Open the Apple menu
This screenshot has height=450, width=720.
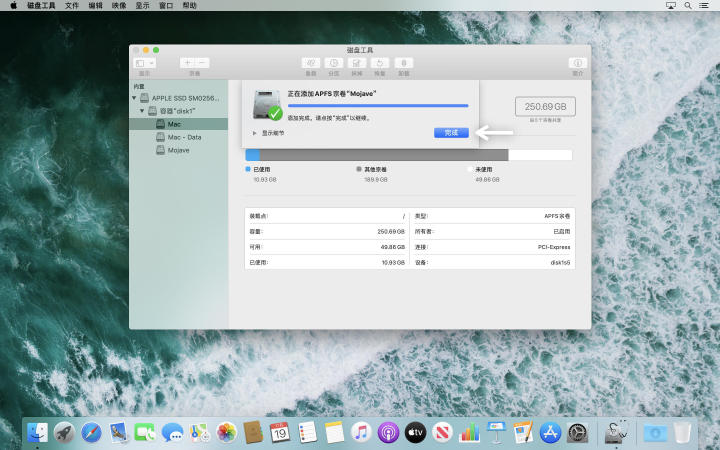pyautogui.click(x=13, y=6)
